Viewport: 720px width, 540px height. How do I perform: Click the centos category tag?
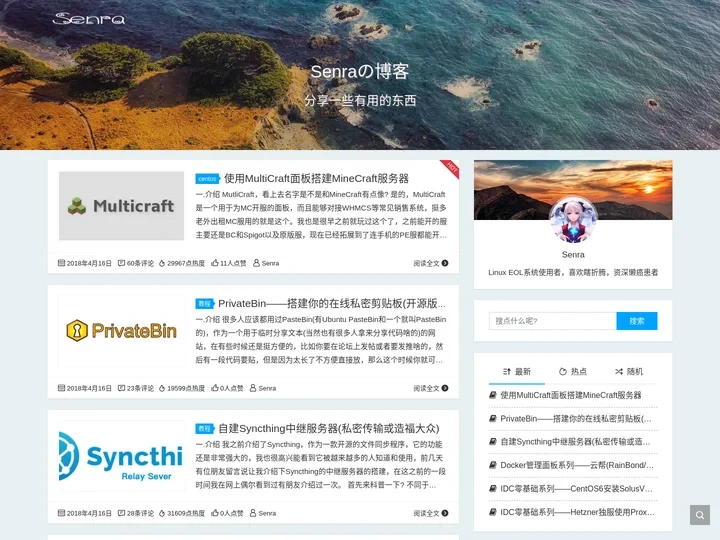(x=207, y=179)
